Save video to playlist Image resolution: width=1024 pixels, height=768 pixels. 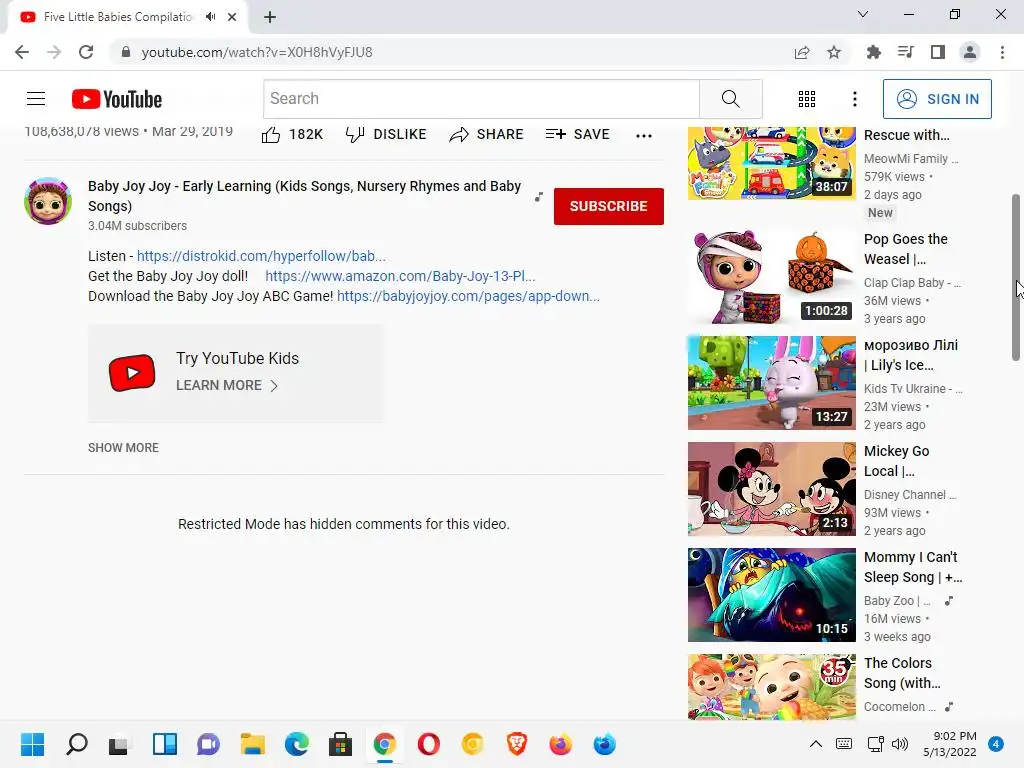tap(577, 135)
